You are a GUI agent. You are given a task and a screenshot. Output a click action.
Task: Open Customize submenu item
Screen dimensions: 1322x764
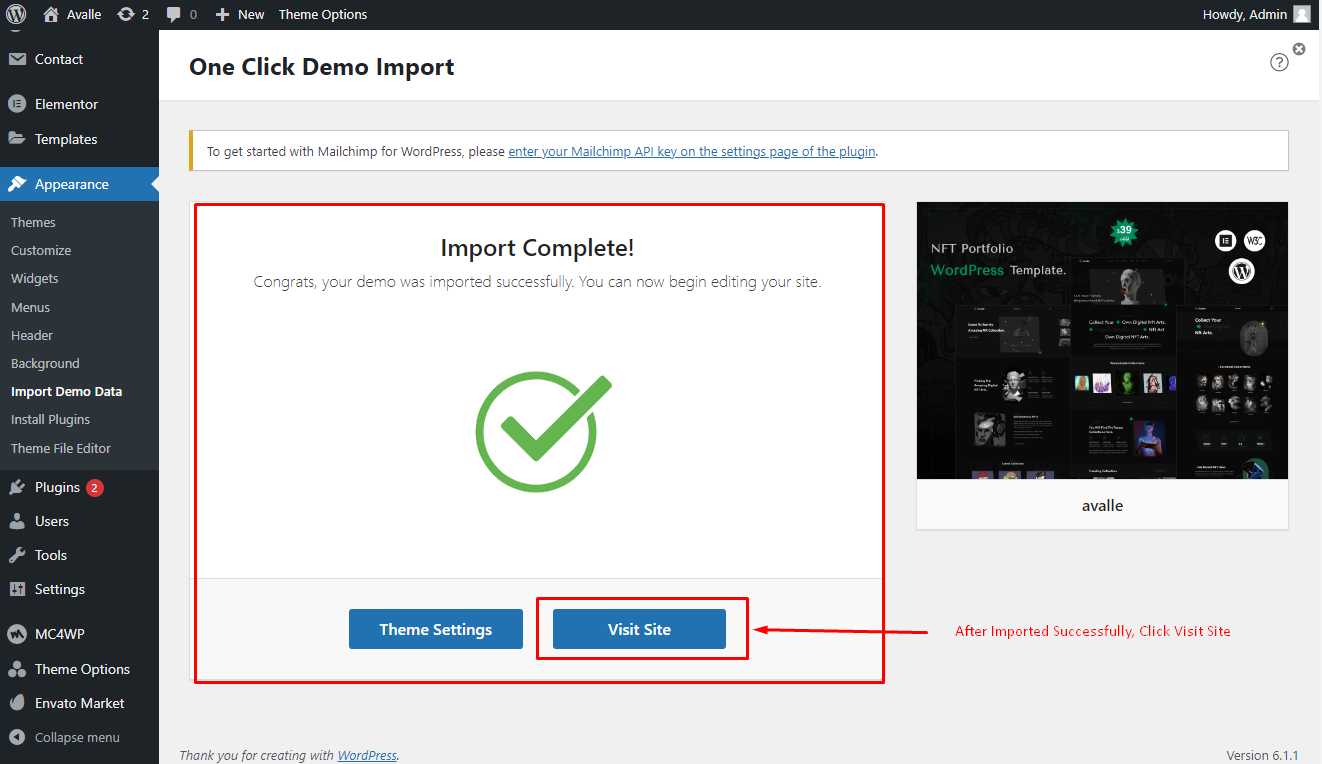41,250
